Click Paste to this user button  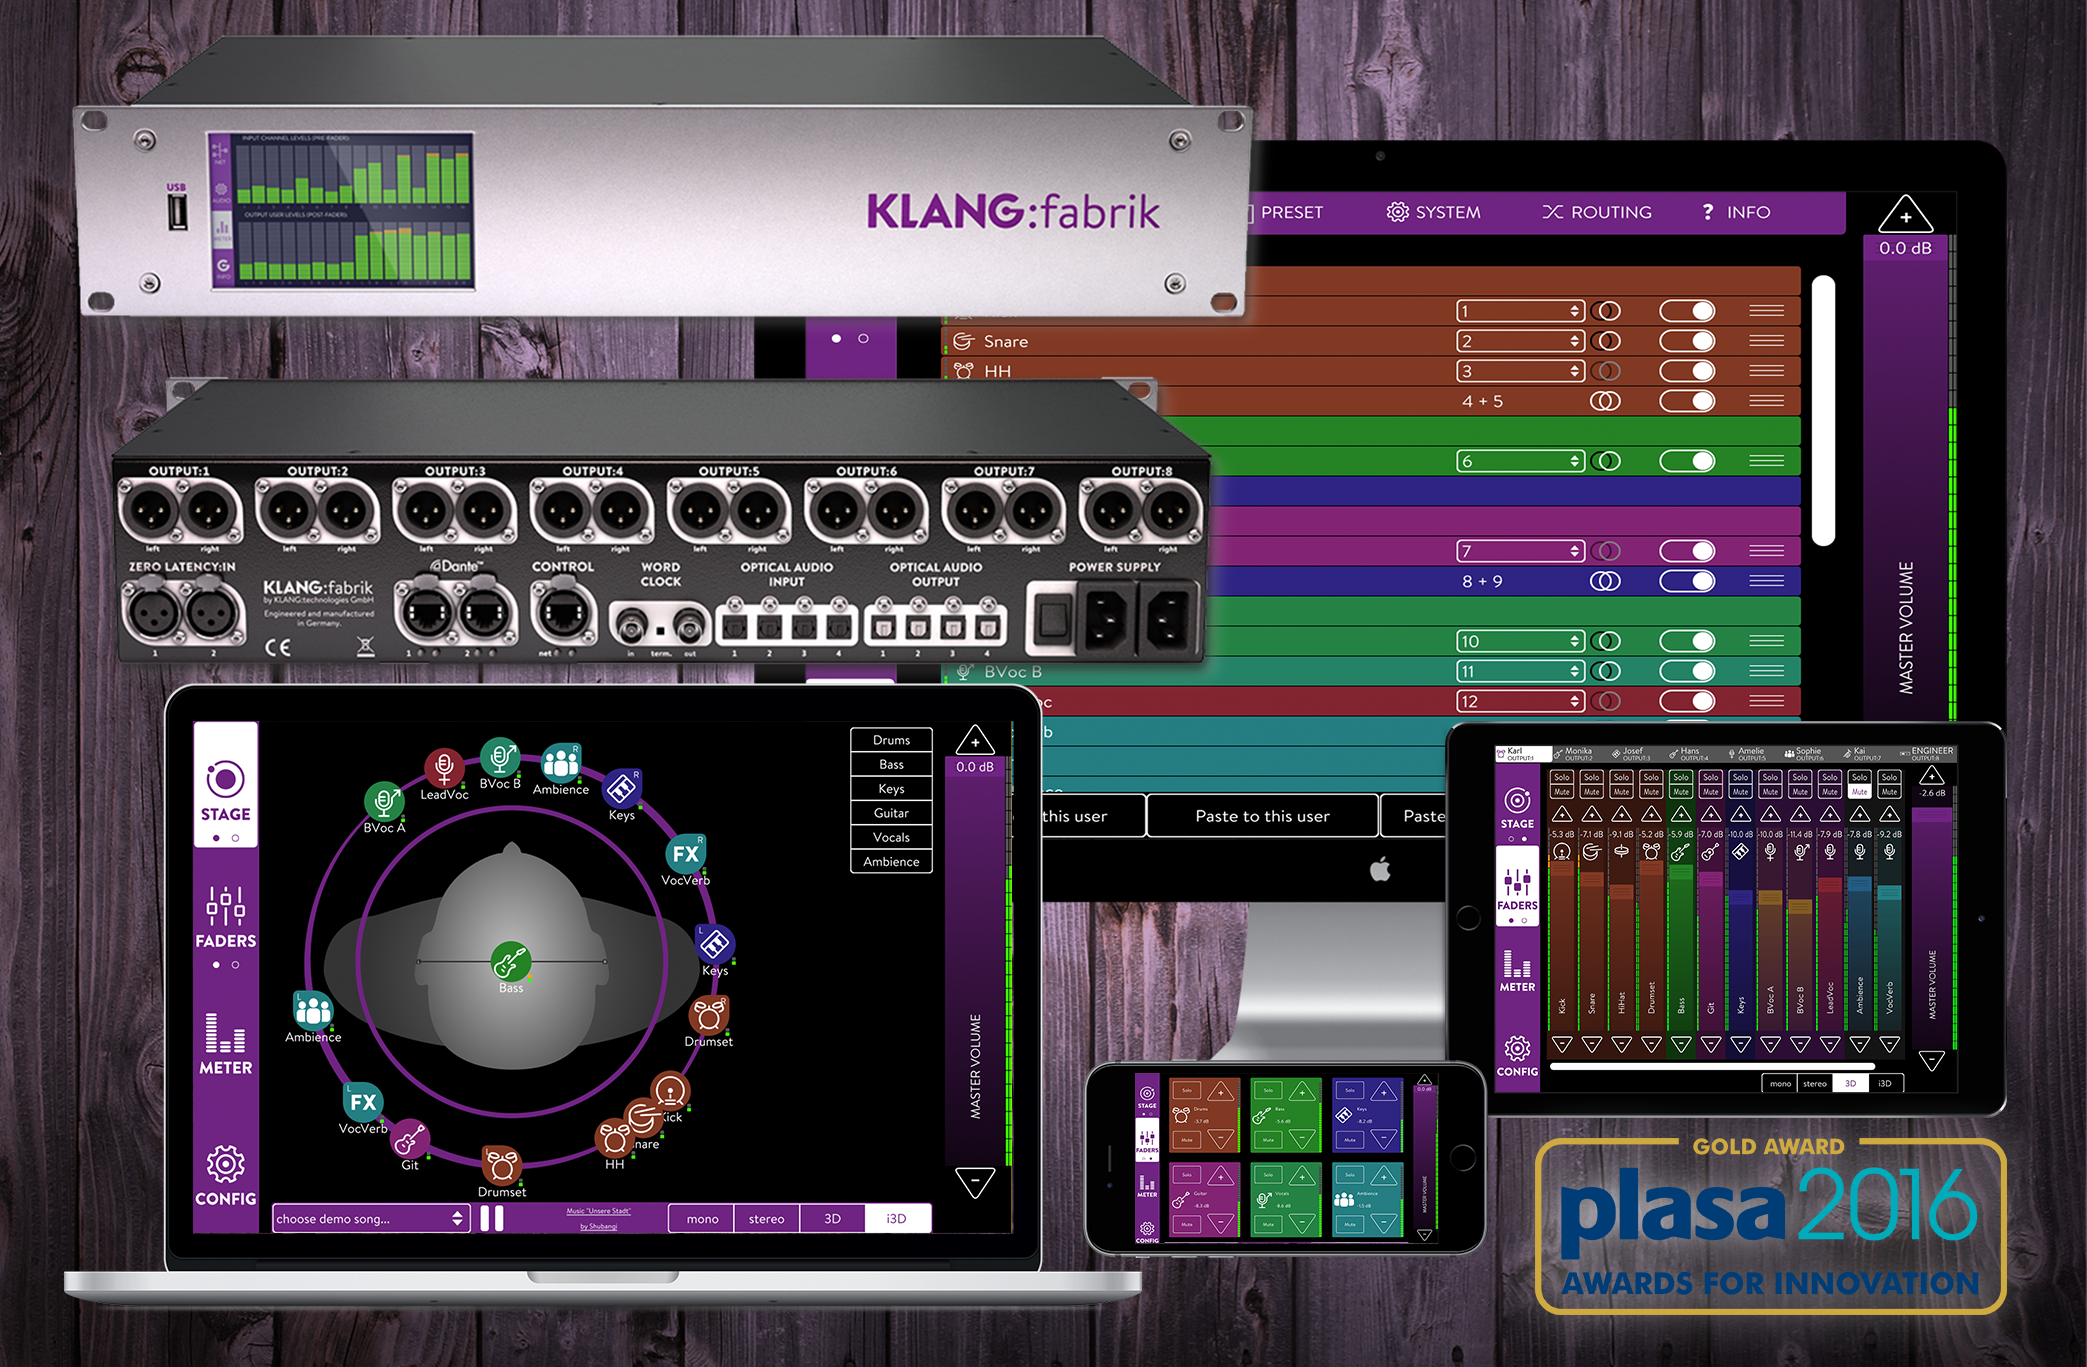[x=1262, y=816]
